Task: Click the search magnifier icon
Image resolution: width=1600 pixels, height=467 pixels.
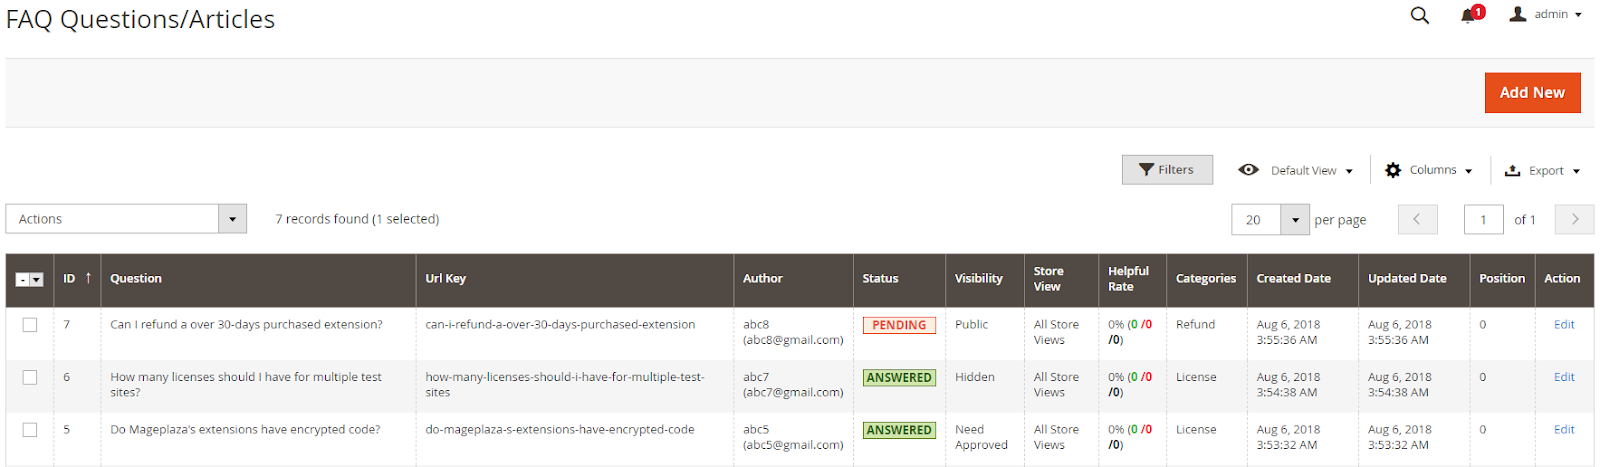Action: [x=1419, y=15]
